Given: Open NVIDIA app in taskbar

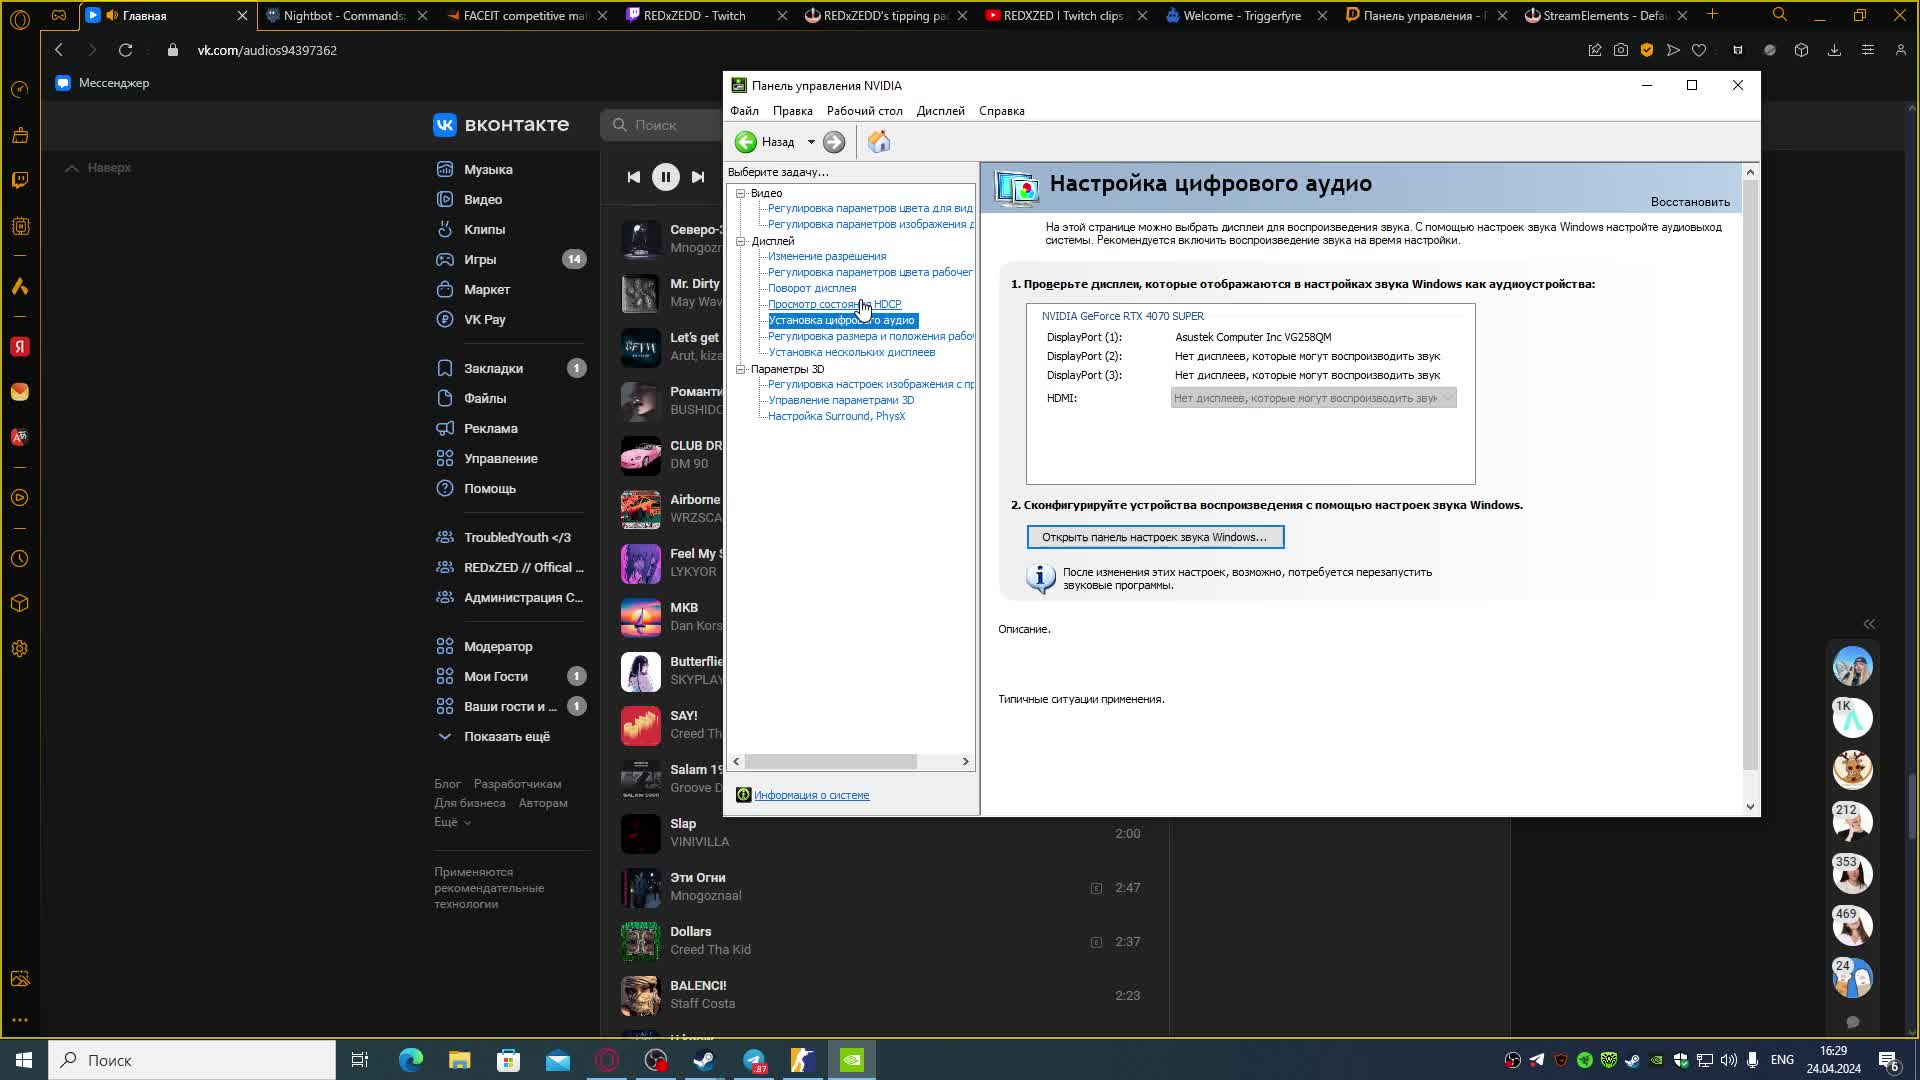Looking at the screenshot, I should [852, 1060].
